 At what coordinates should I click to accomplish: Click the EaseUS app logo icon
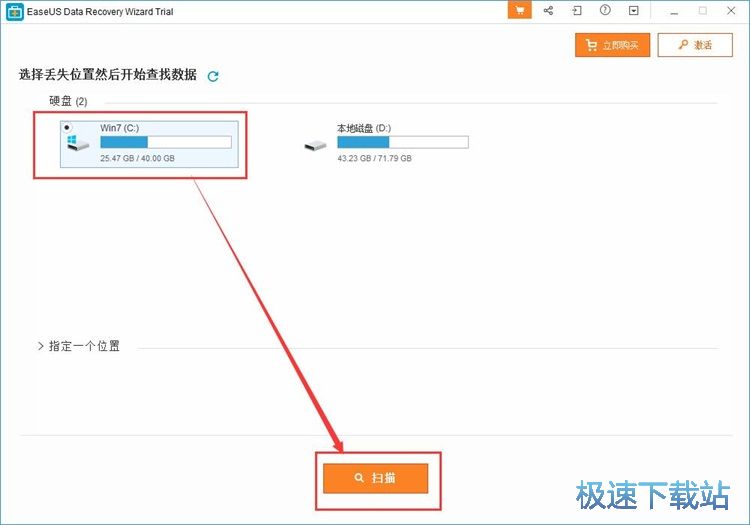tap(15, 12)
